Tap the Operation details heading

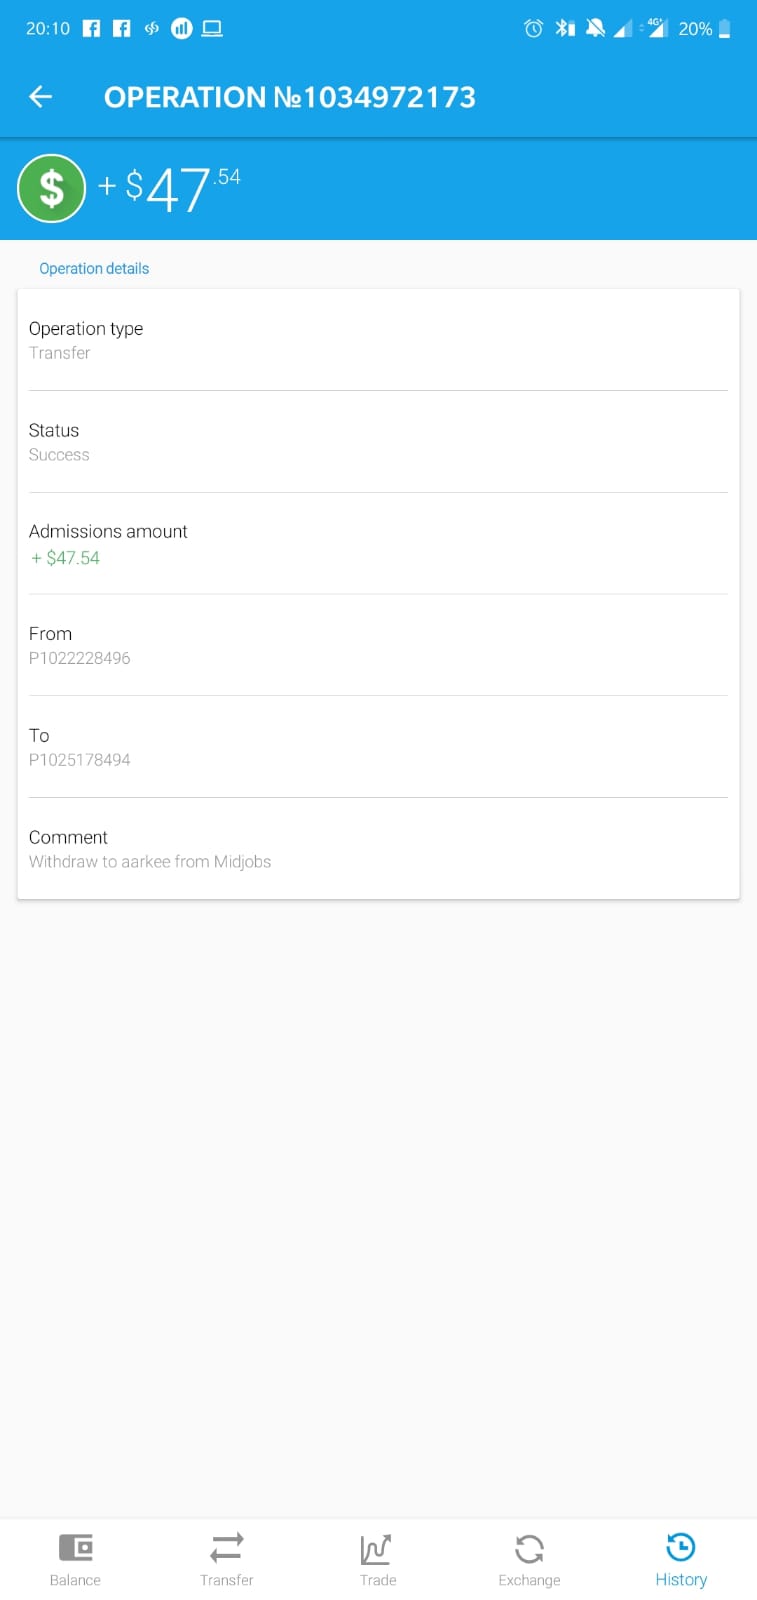click(x=94, y=268)
